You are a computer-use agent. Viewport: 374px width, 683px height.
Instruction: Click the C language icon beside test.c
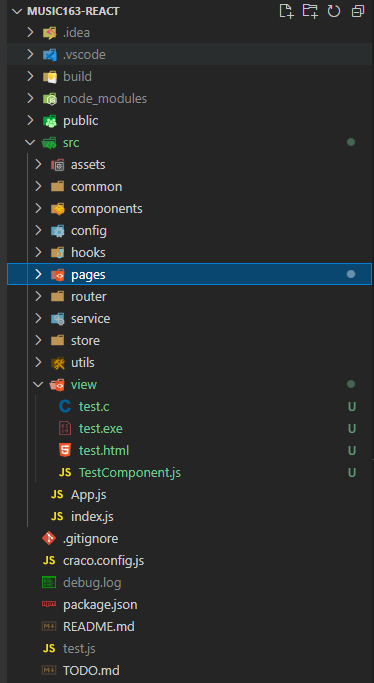point(65,406)
